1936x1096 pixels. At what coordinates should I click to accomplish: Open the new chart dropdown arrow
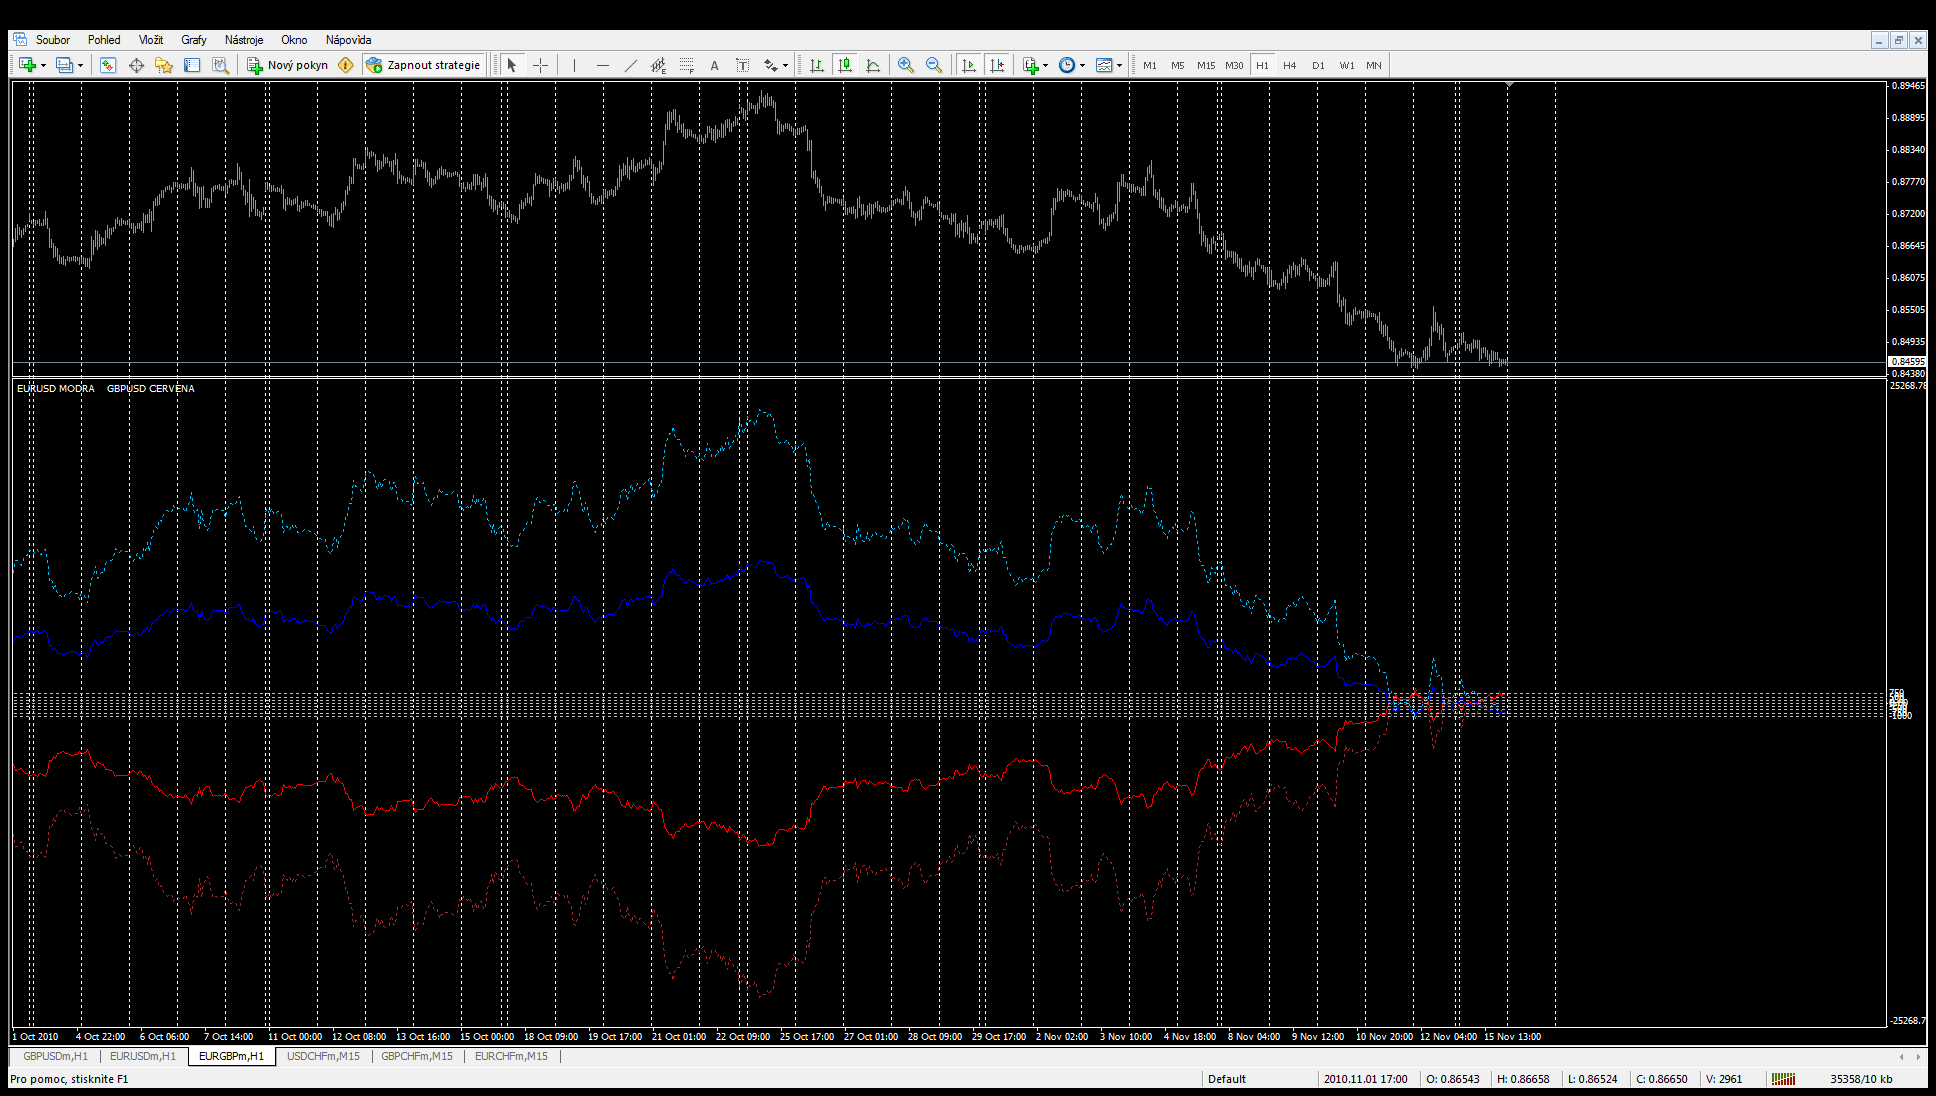click(43, 66)
